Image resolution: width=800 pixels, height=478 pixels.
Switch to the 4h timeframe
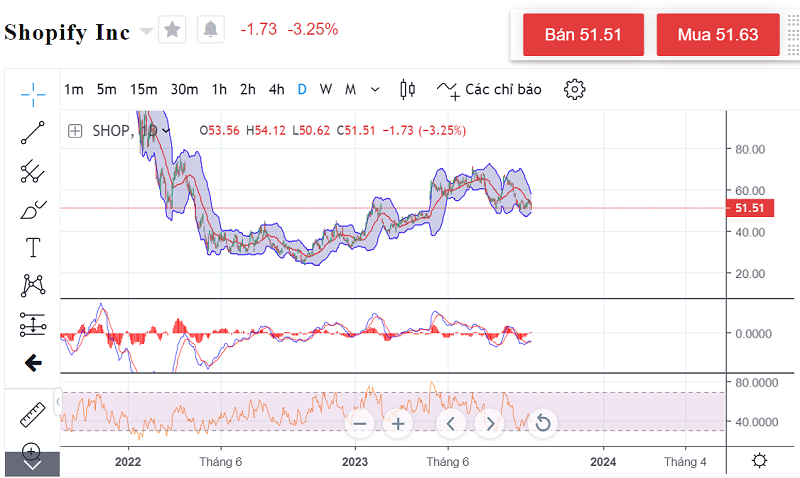[276, 89]
